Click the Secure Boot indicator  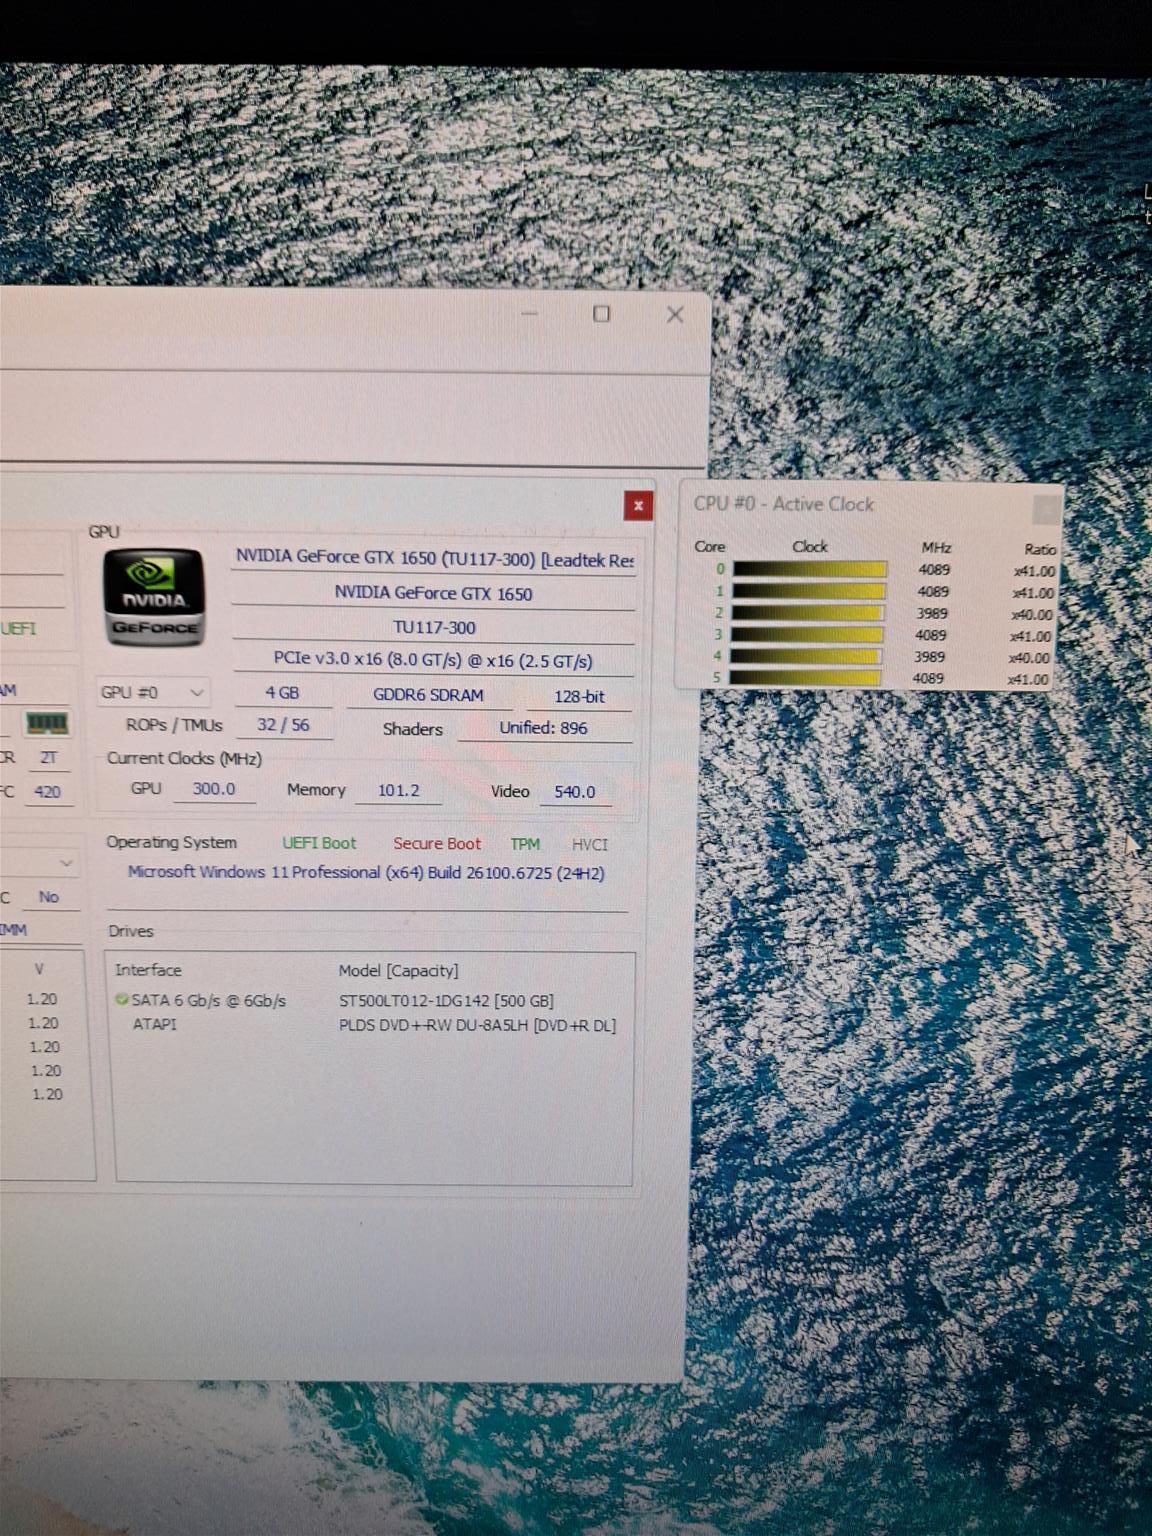click(437, 844)
